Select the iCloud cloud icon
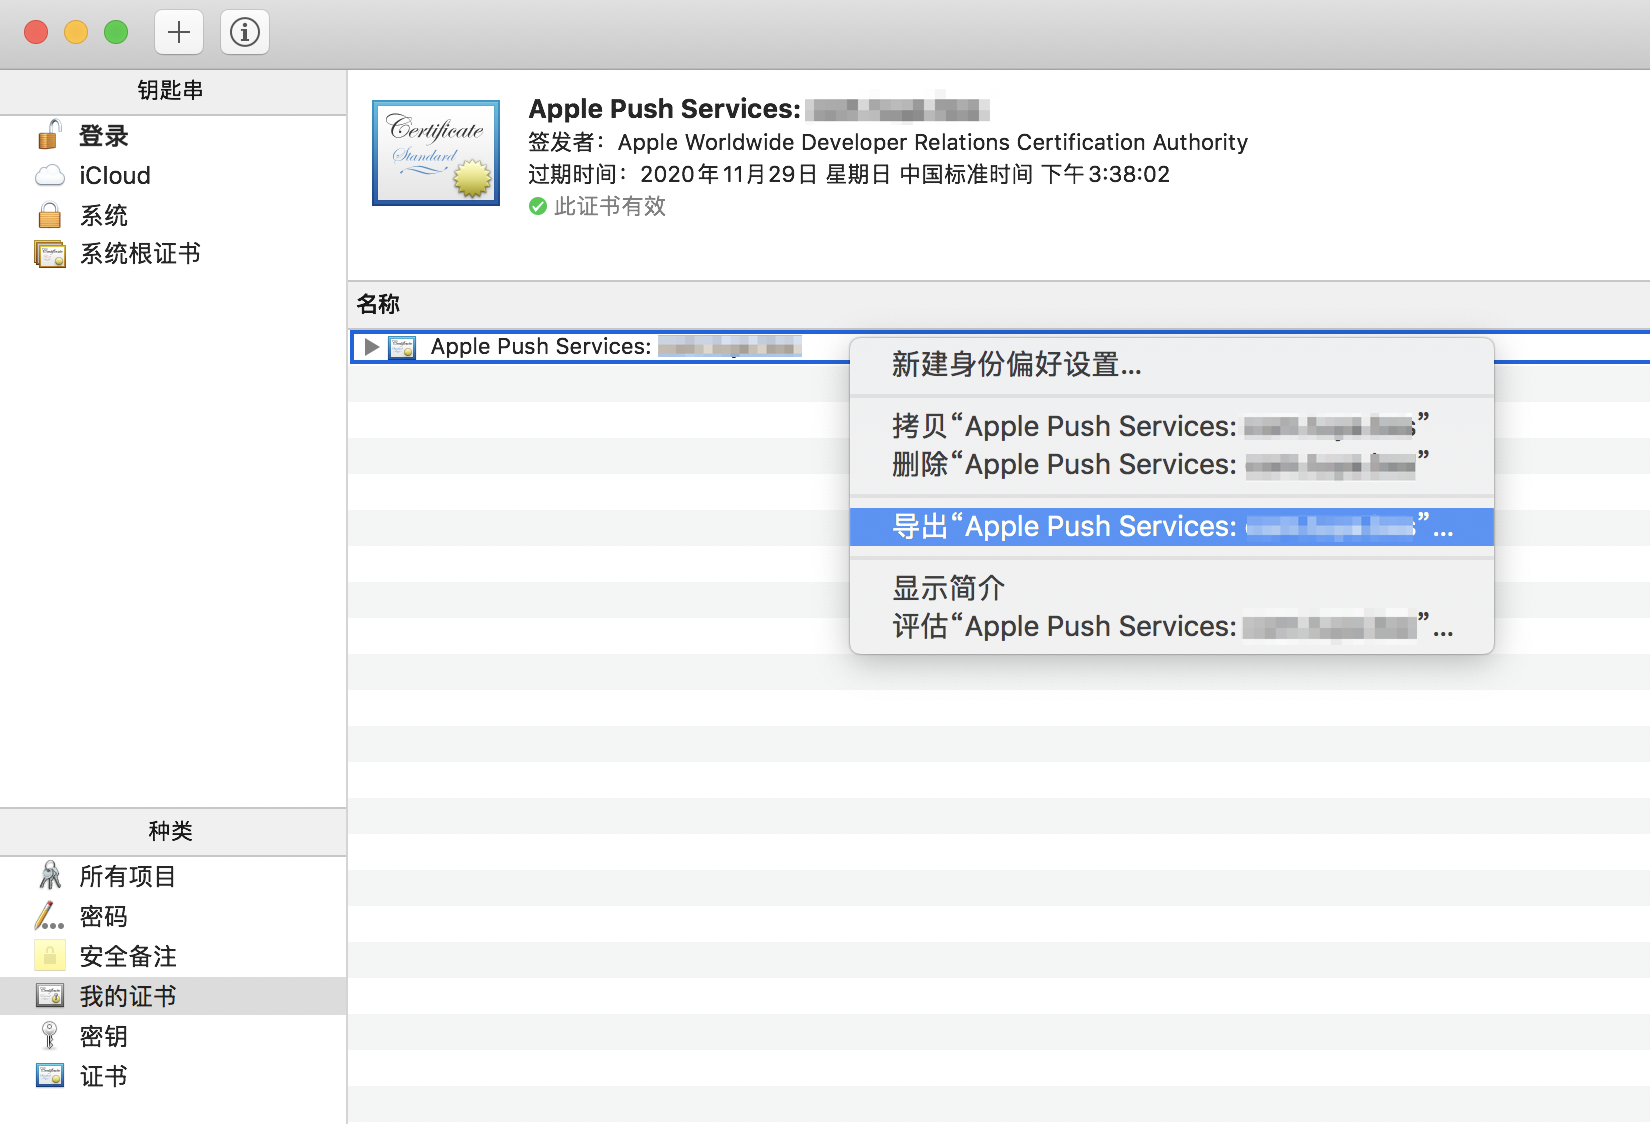This screenshot has height=1124, width=1650. [x=50, y=176]
